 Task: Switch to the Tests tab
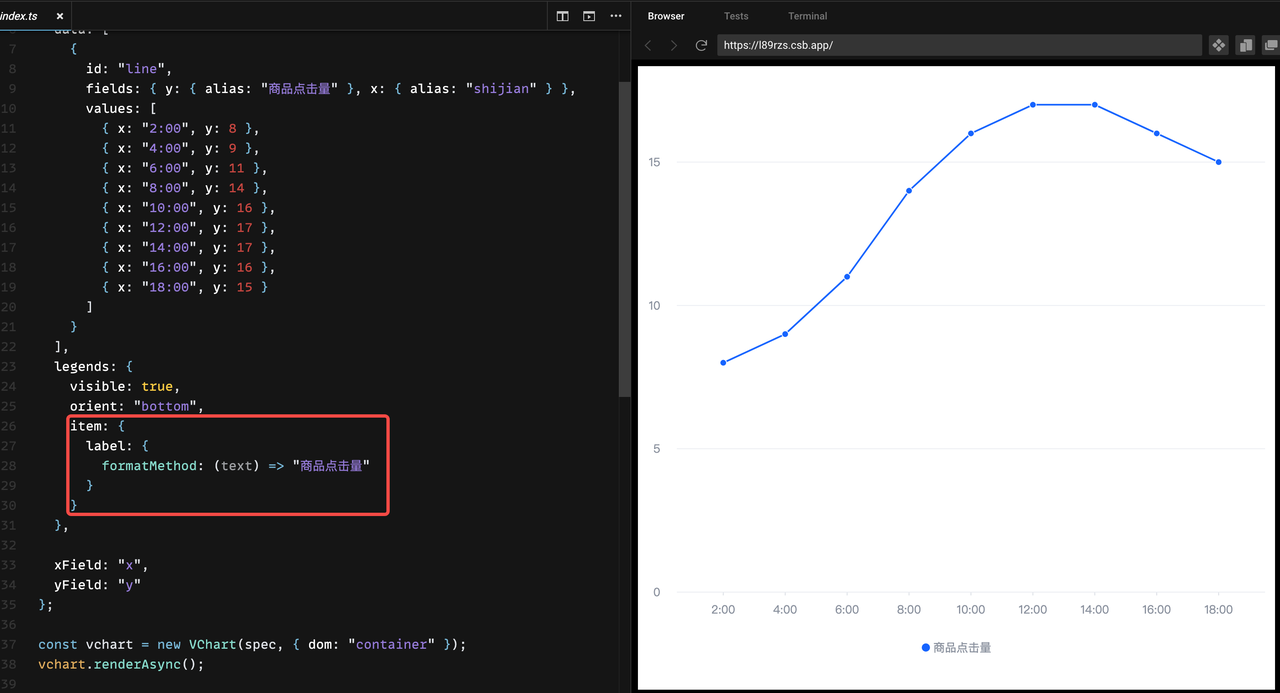coord(736,16)
